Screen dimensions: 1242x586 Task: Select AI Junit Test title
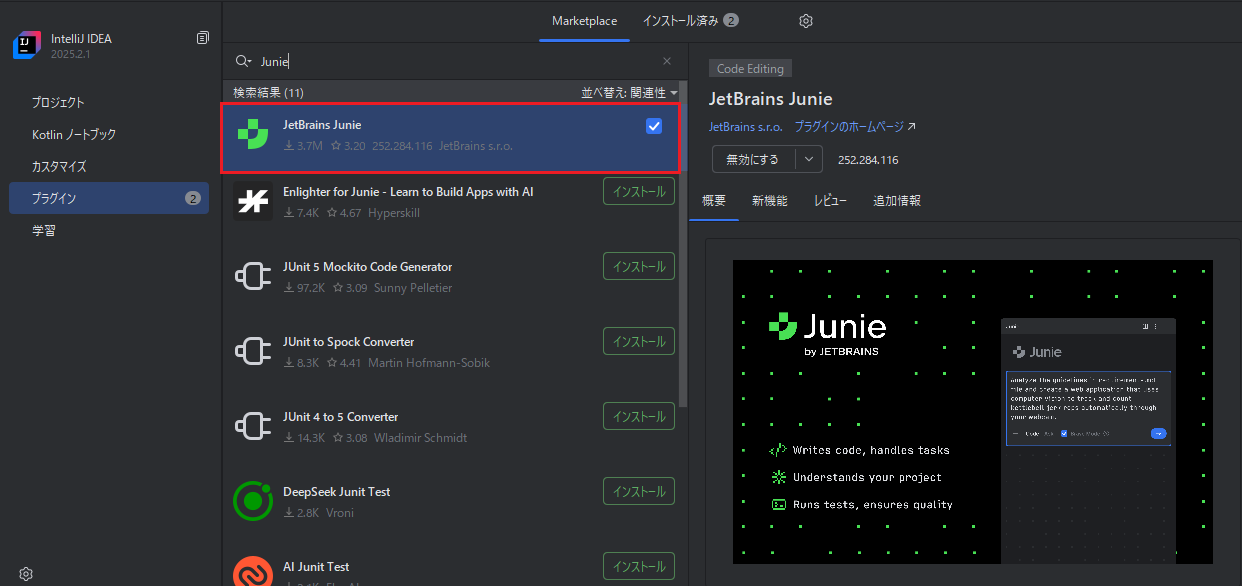pos(317,567)
